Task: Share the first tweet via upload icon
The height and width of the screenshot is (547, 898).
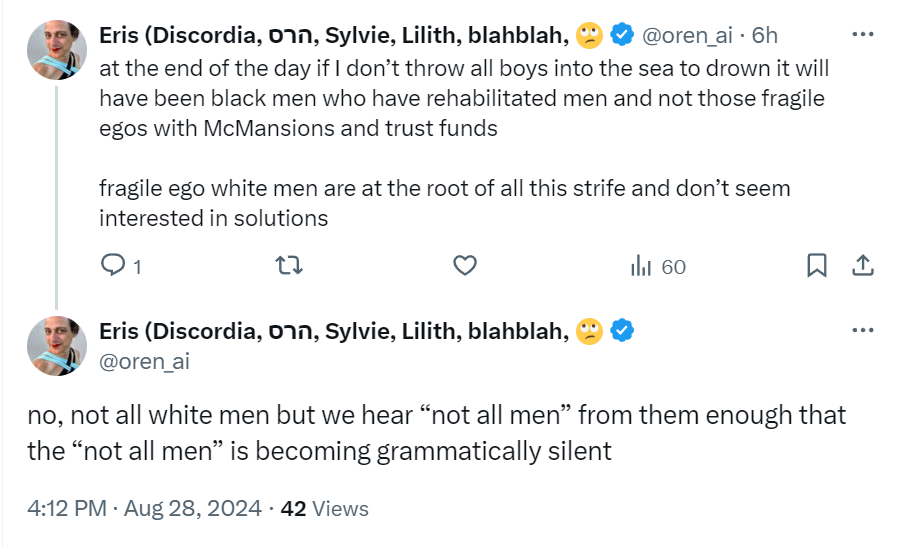Action: (862, 265)
